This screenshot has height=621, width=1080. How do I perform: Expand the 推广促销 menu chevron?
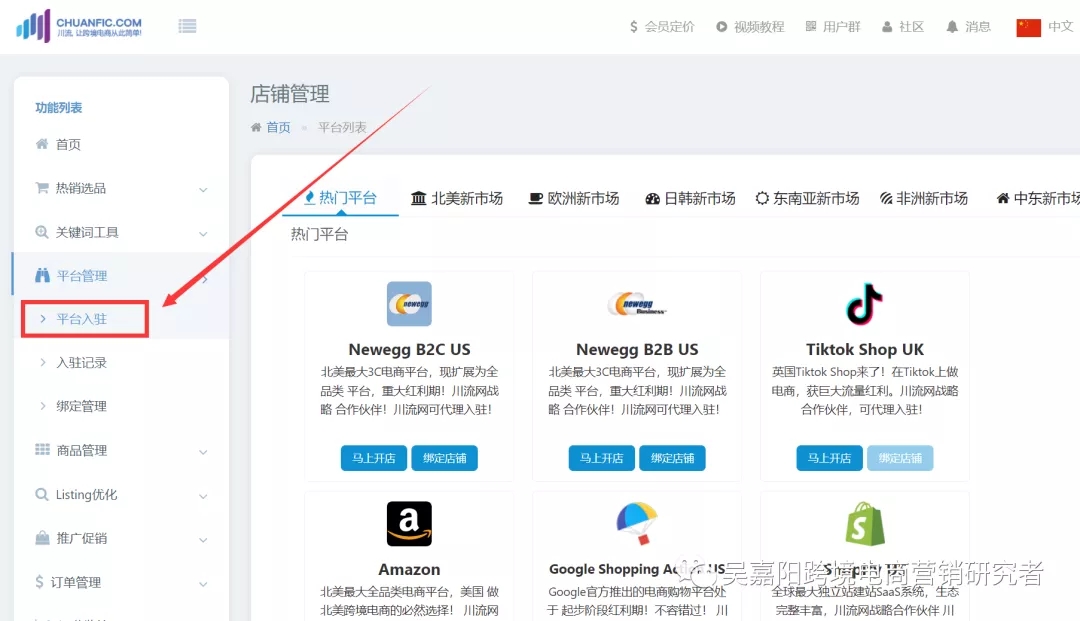pos(203,540)
